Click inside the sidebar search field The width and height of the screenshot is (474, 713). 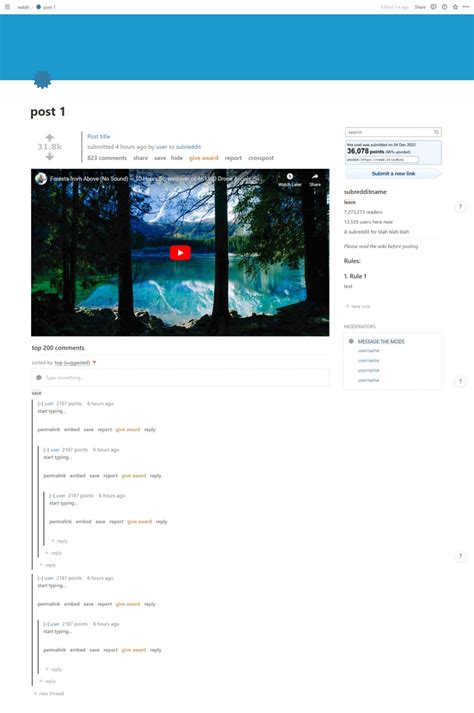tap(393, 132)
